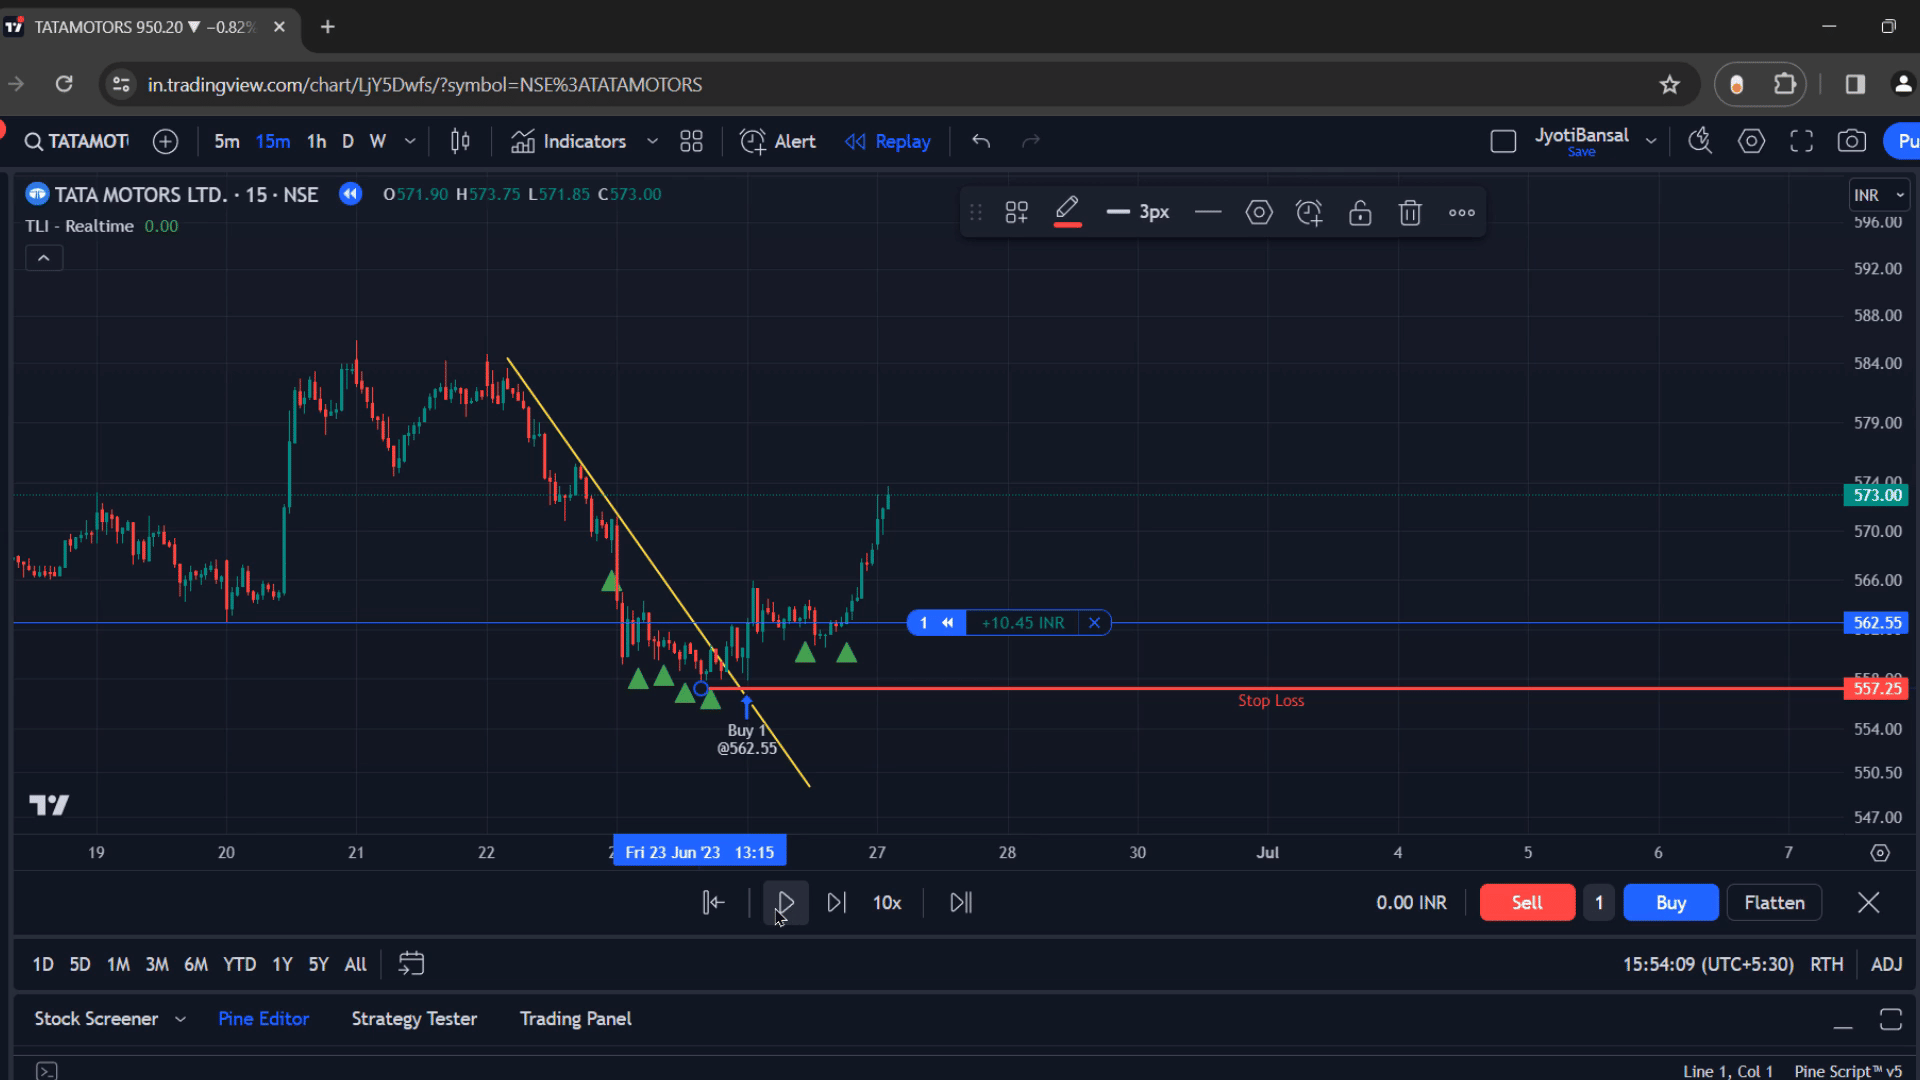1920x1080 pixels.
Task: Take a chart snapshot with camera icon
Action: click(x=1851, y=142)
